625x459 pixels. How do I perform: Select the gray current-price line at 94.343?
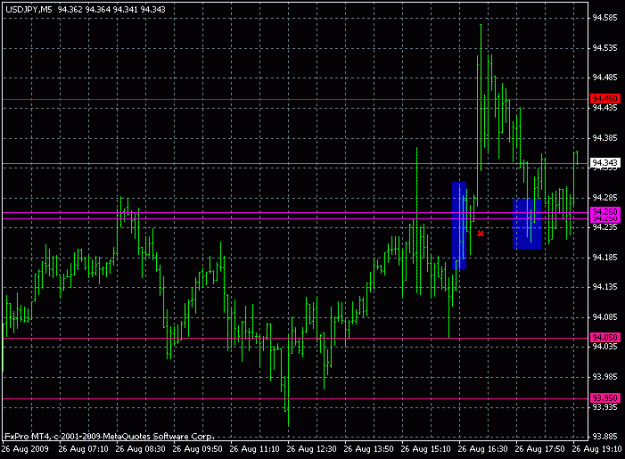click(295, 163)
